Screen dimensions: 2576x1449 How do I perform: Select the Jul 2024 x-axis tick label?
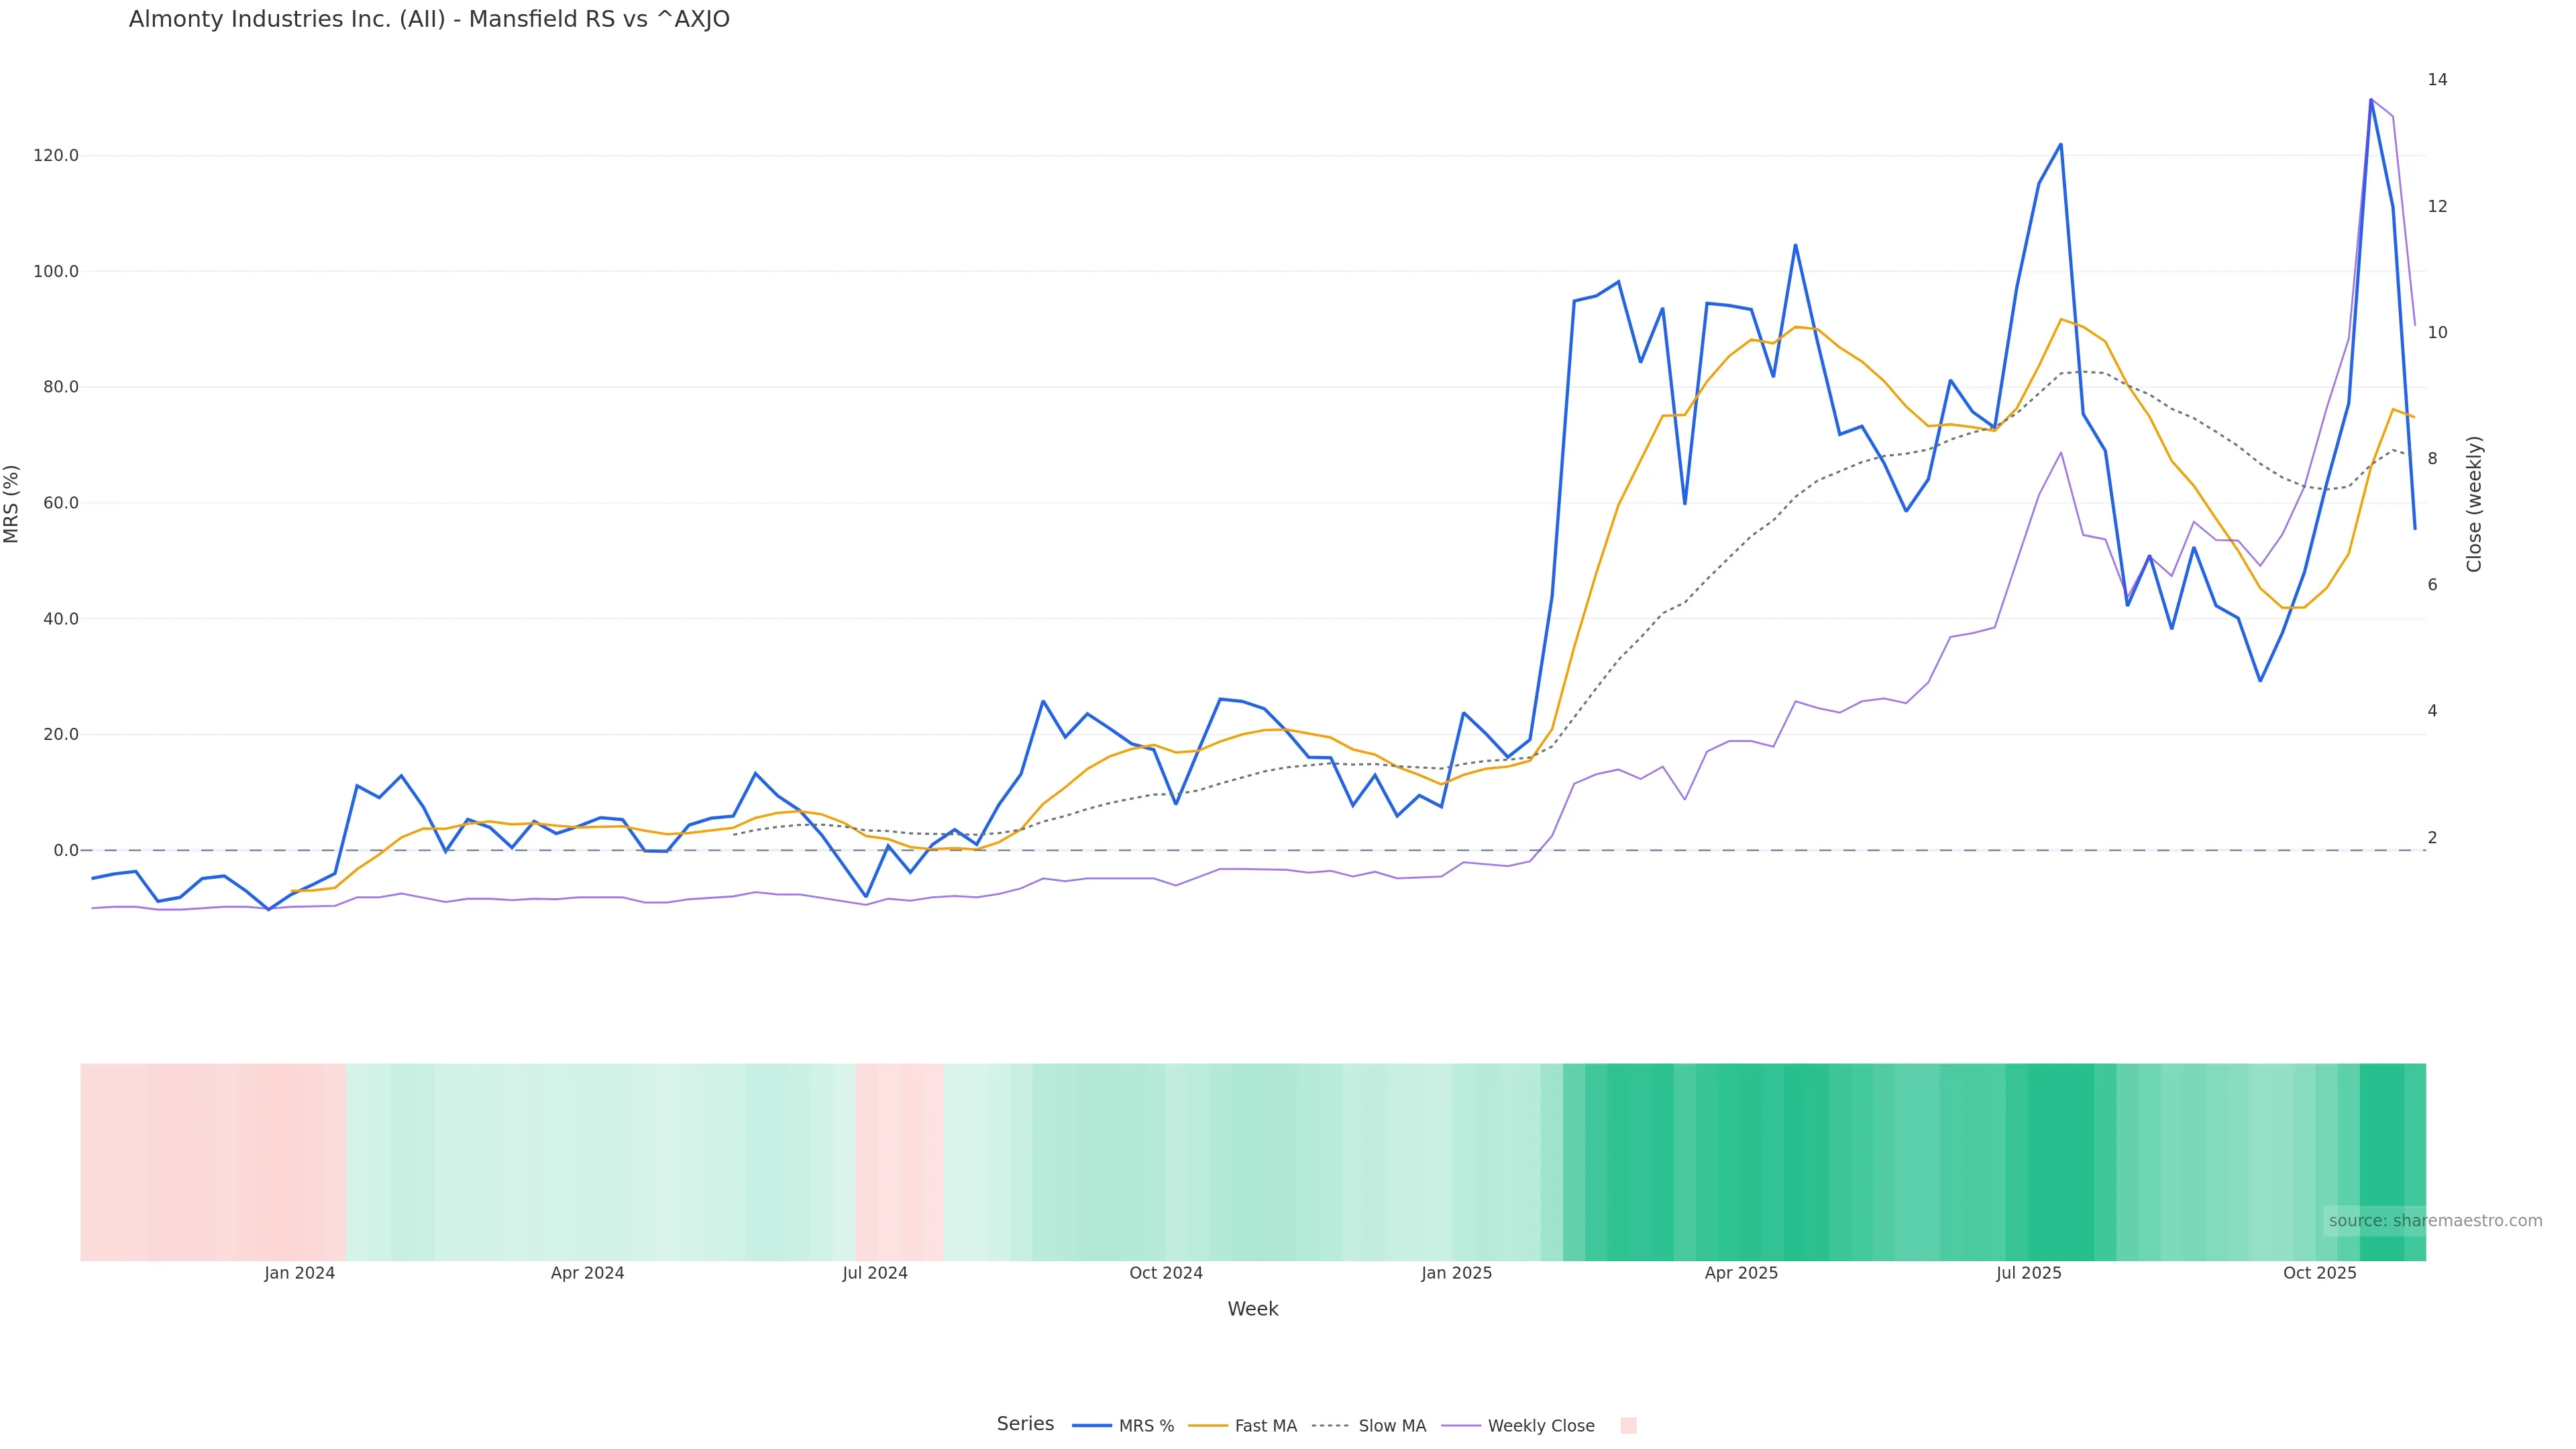(875, 1273)
